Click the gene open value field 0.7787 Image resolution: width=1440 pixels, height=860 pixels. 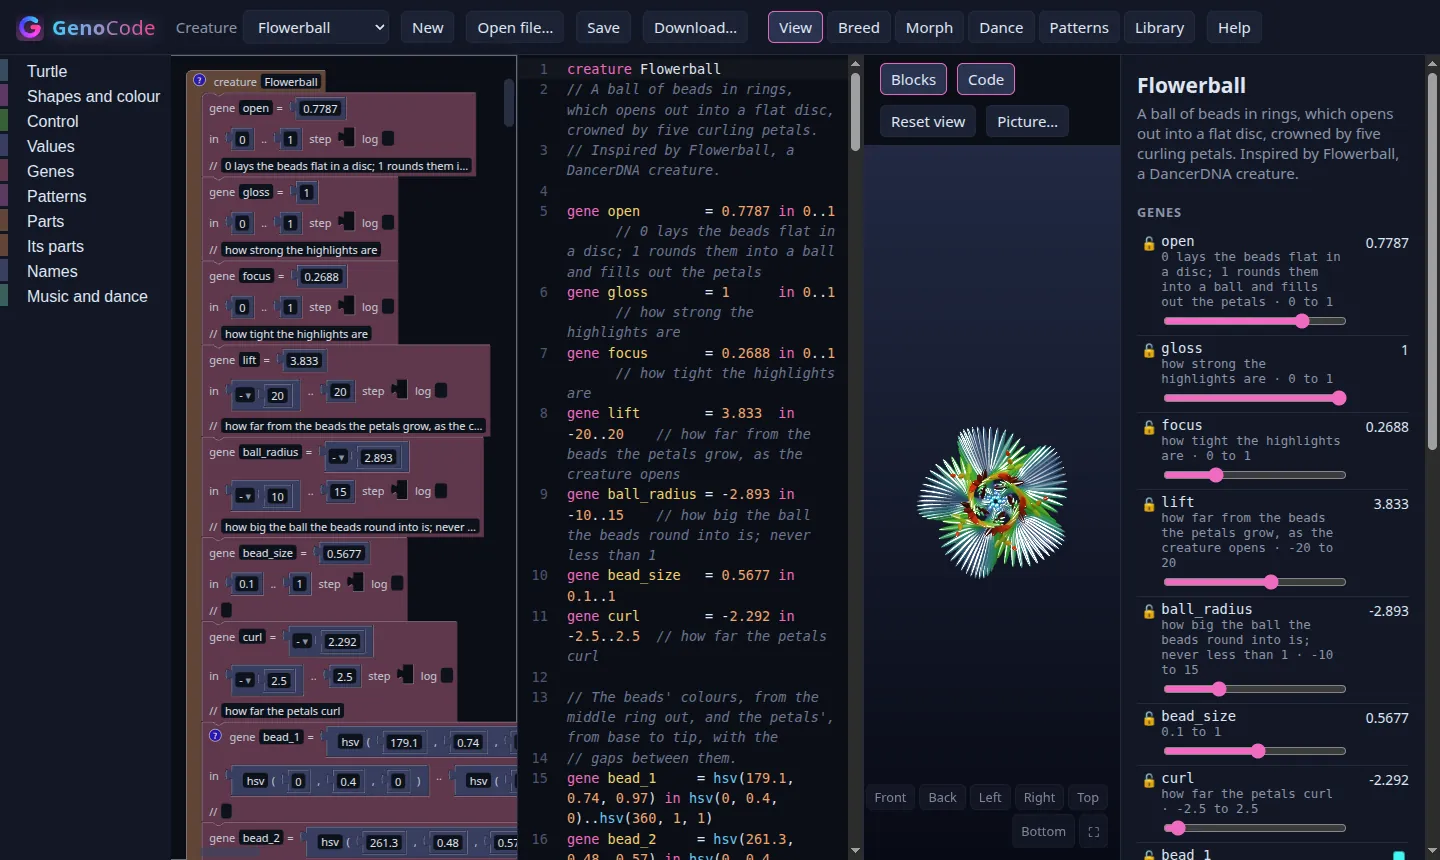pyautogui.click(x=320, y=109)
